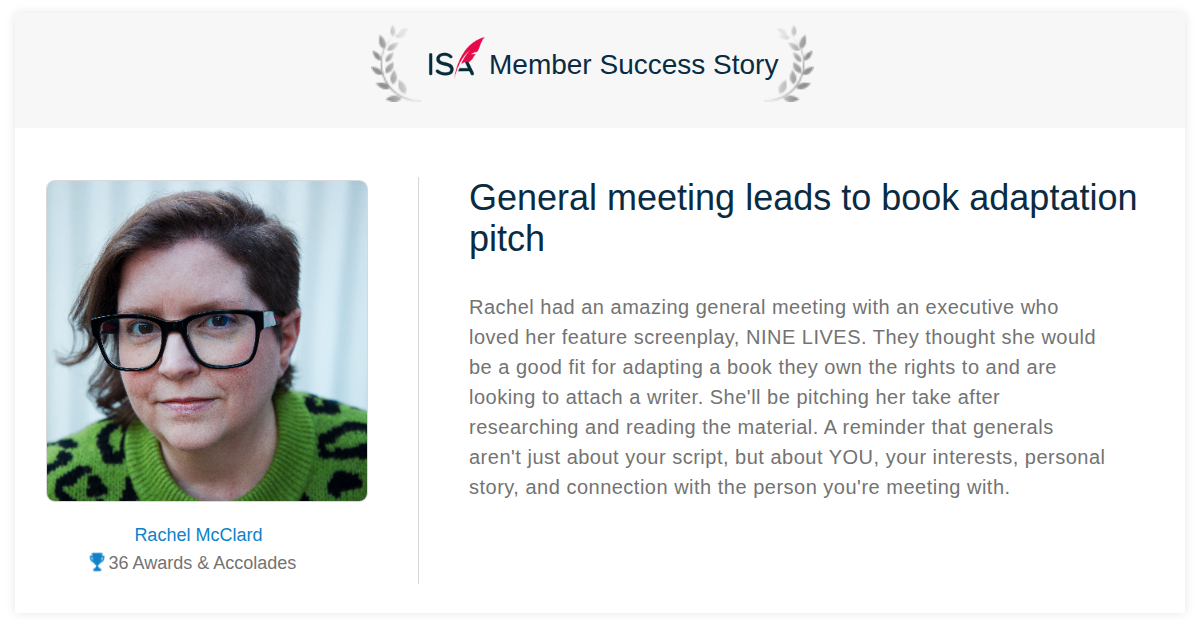1200x630 pixels.
Task: Click the word 'pitch' in the headline
Action: coord(507,240)
